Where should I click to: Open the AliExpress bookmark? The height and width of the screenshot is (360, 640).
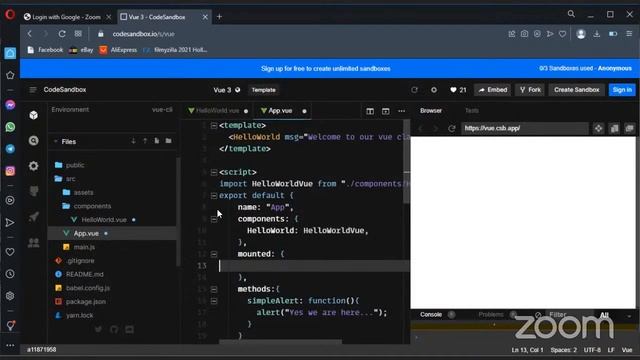point(118,50)
